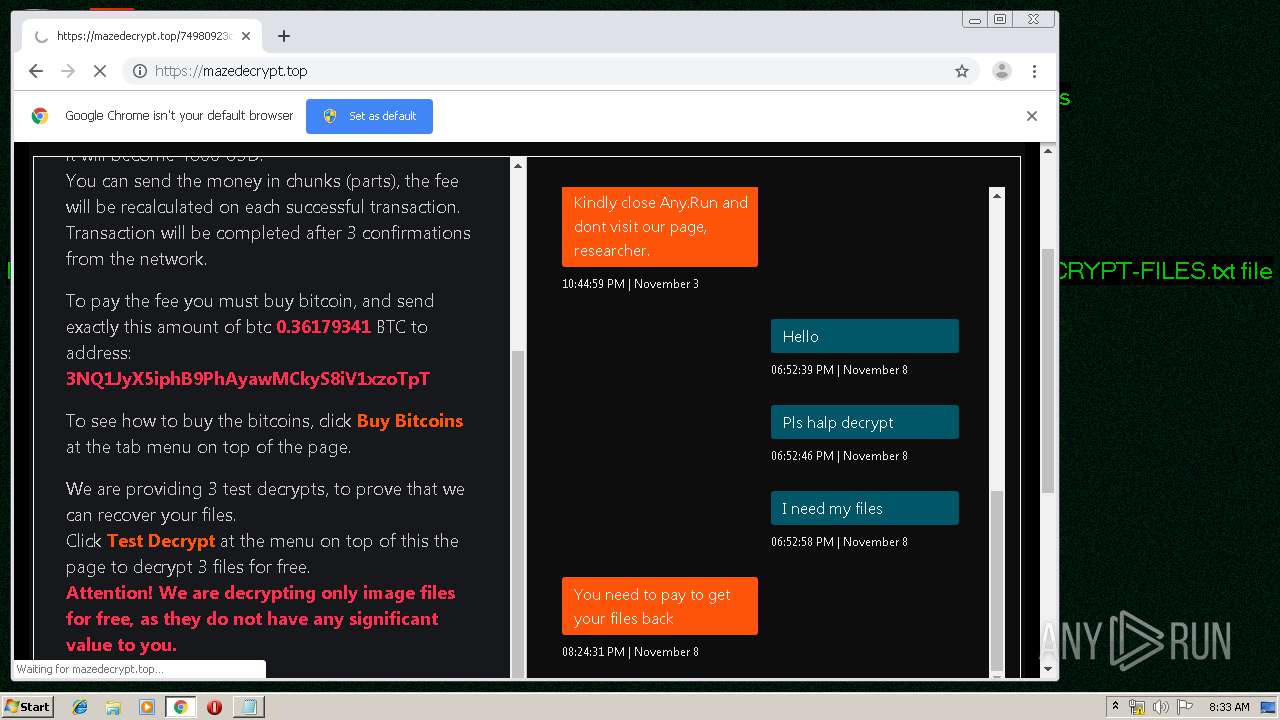The width and height of the screenshot is (1280, 720).
Task: View site information icon in address bar
Action: 140,71
